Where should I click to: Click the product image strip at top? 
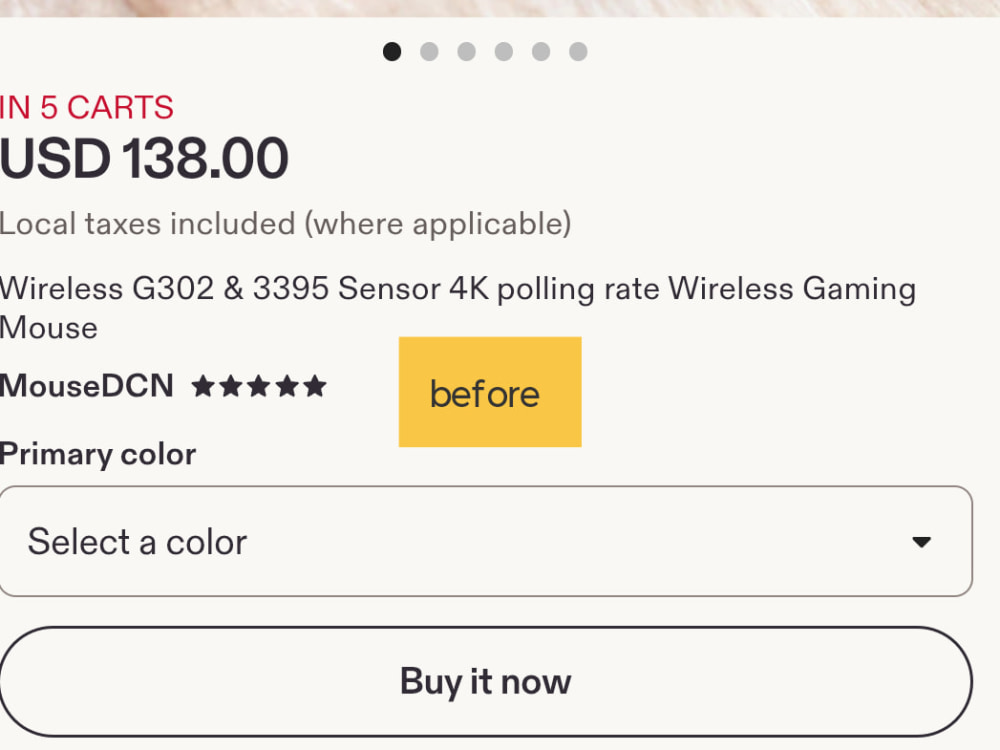[500, 8]
